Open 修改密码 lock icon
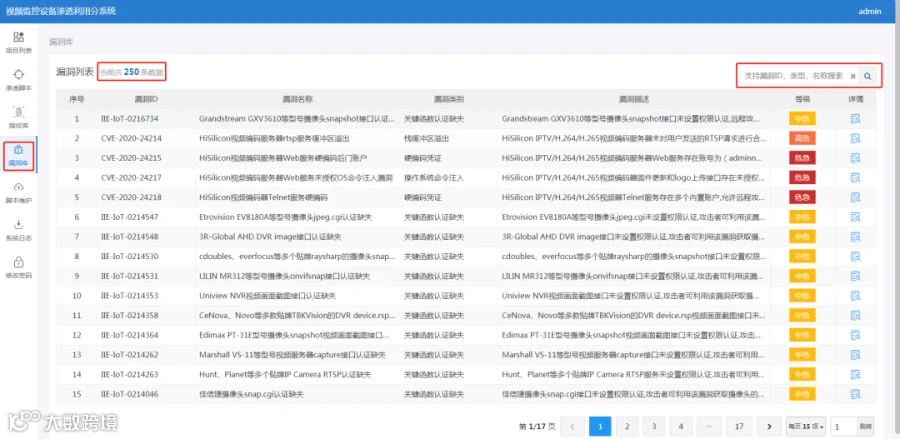The image size is (900, 439). click(18, 262)
